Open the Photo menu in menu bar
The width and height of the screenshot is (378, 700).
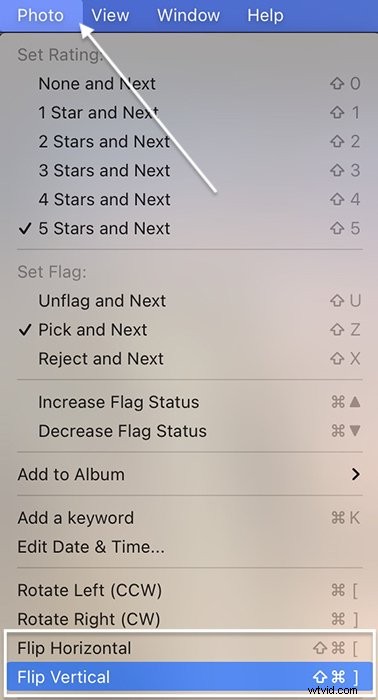tap(41, 16)
